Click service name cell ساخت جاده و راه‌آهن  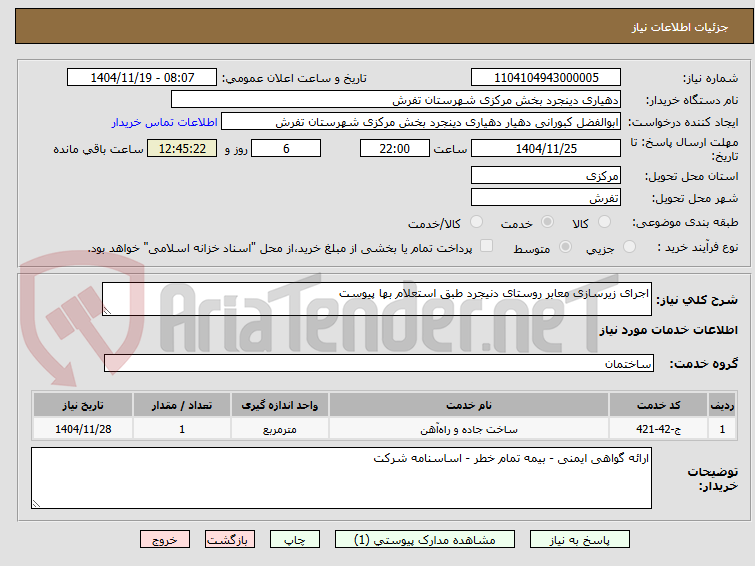point(469,429)
